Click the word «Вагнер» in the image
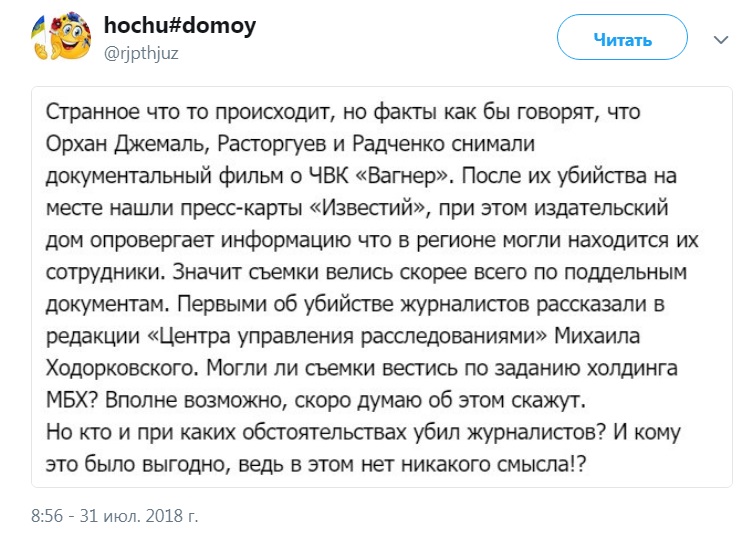755x542 pixels. (x=403, y=176)
